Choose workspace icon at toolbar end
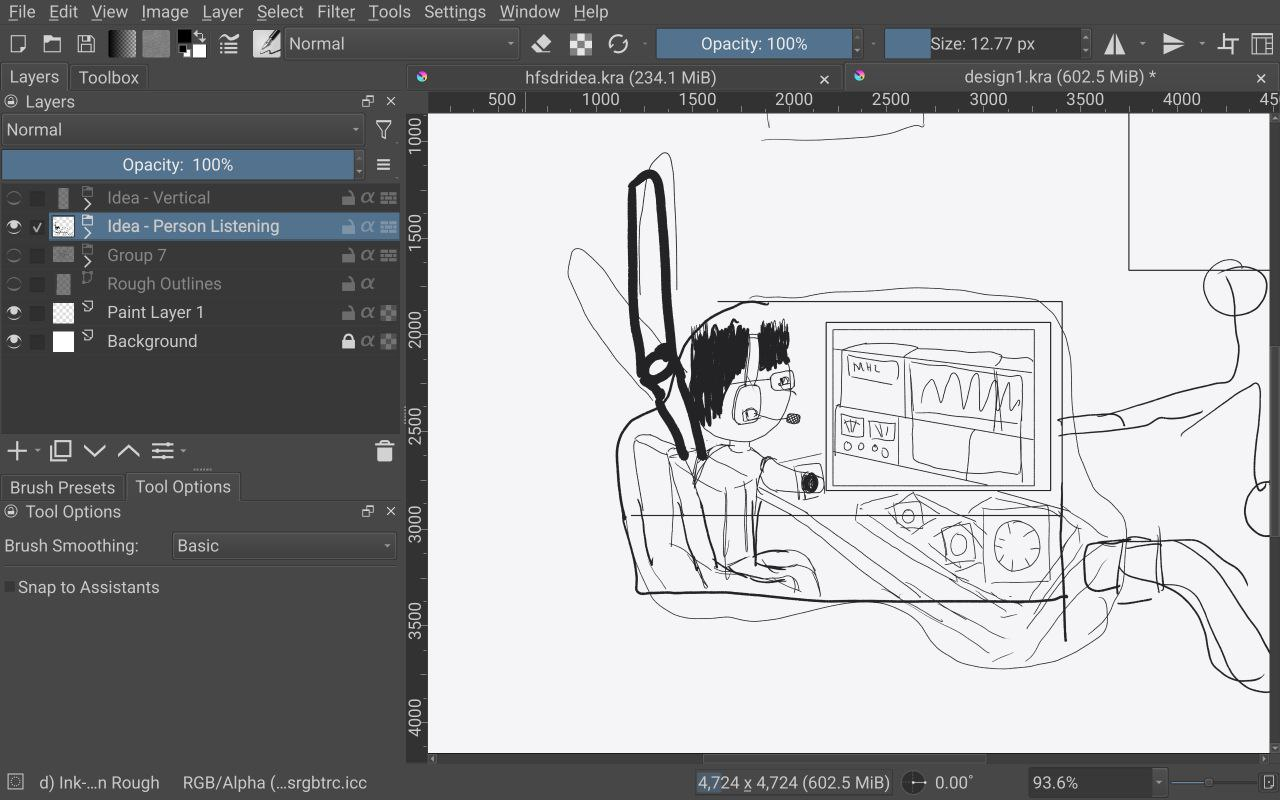This screenshot has height=800, width=1280. tap(1262, 44)
